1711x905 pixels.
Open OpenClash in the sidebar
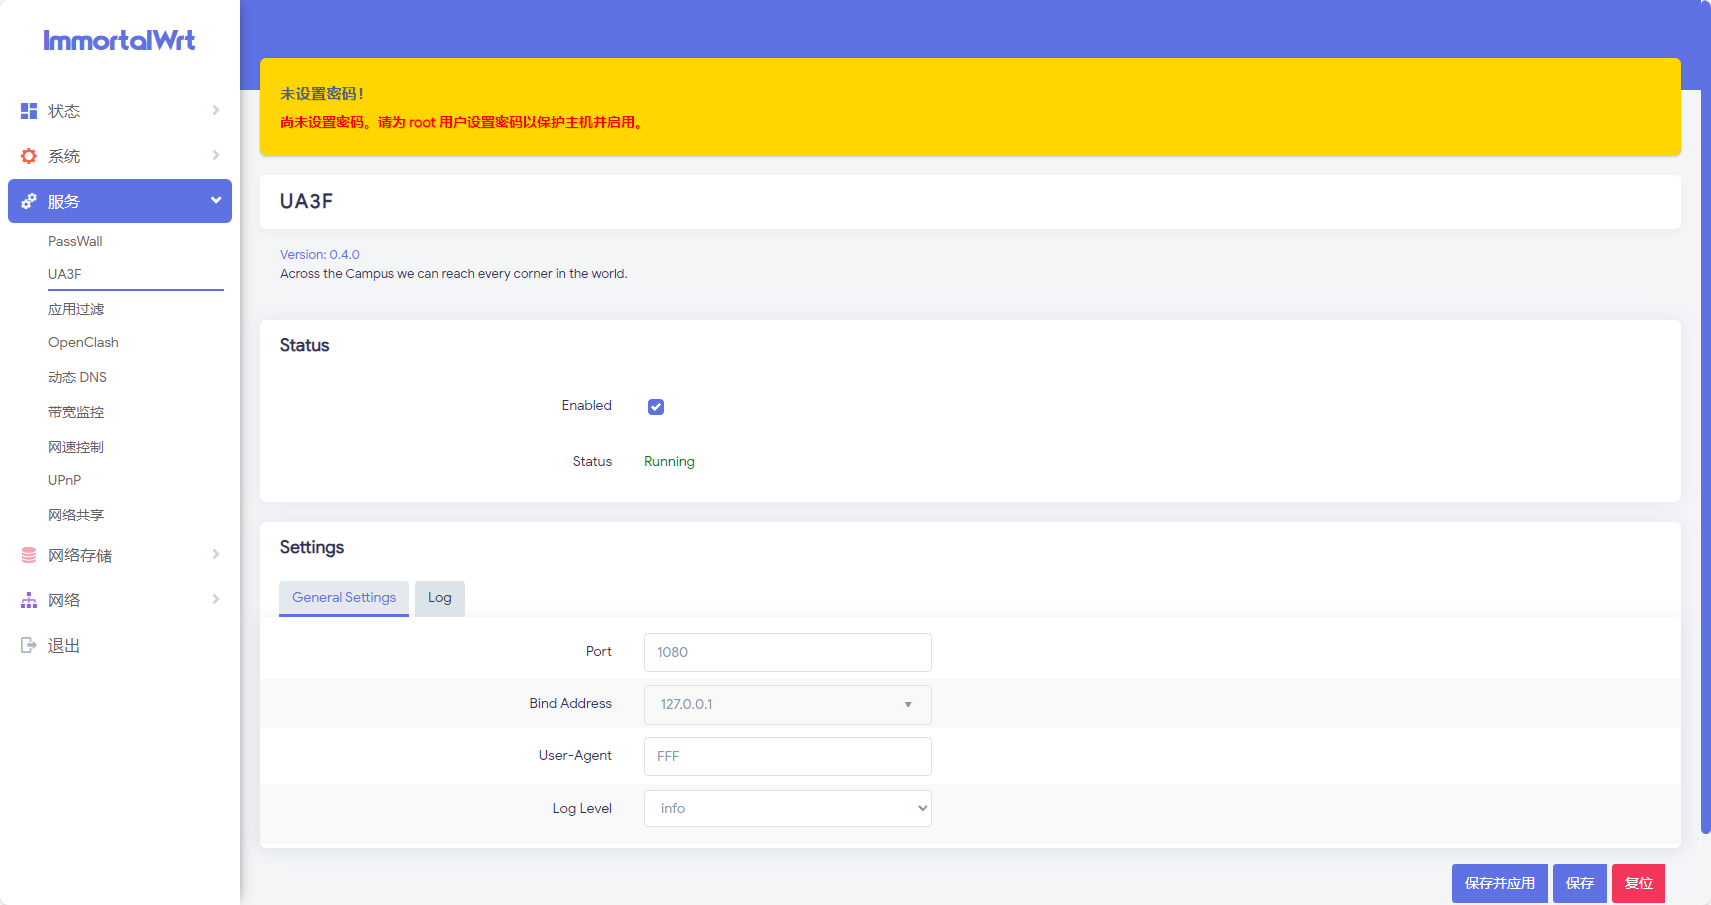[83, 342]
